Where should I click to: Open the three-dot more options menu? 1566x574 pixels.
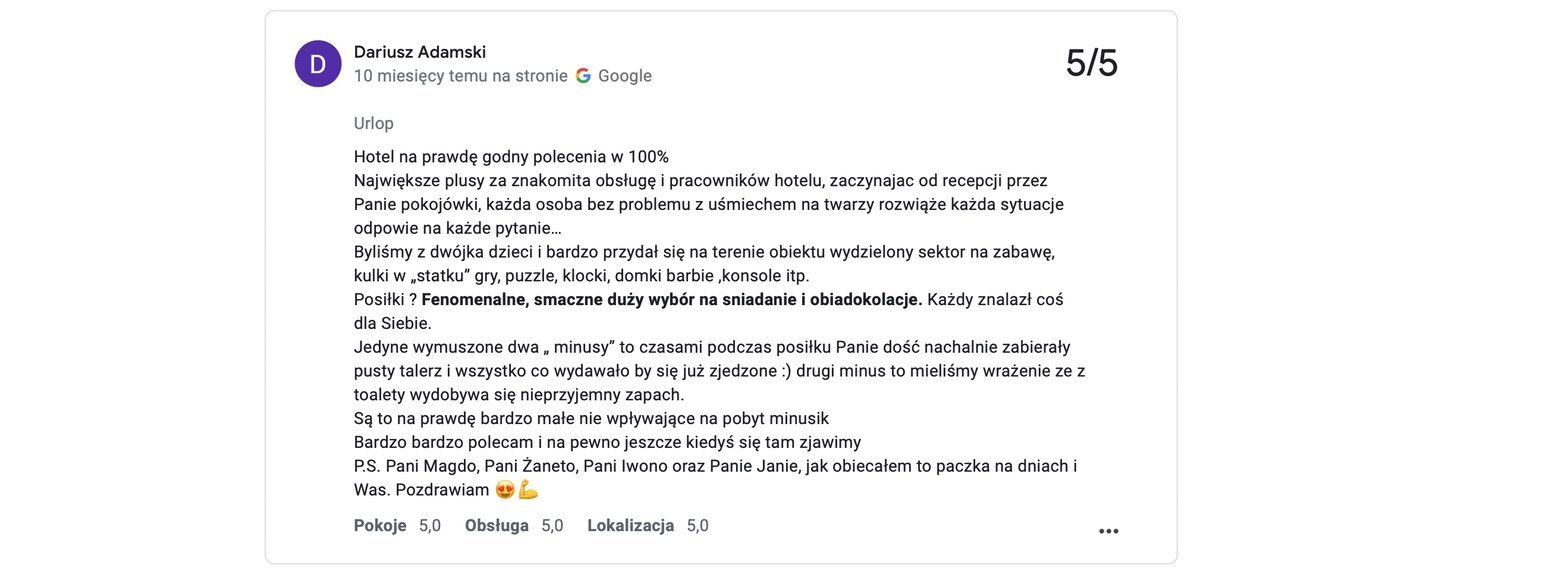click(x=1108, y=531)
